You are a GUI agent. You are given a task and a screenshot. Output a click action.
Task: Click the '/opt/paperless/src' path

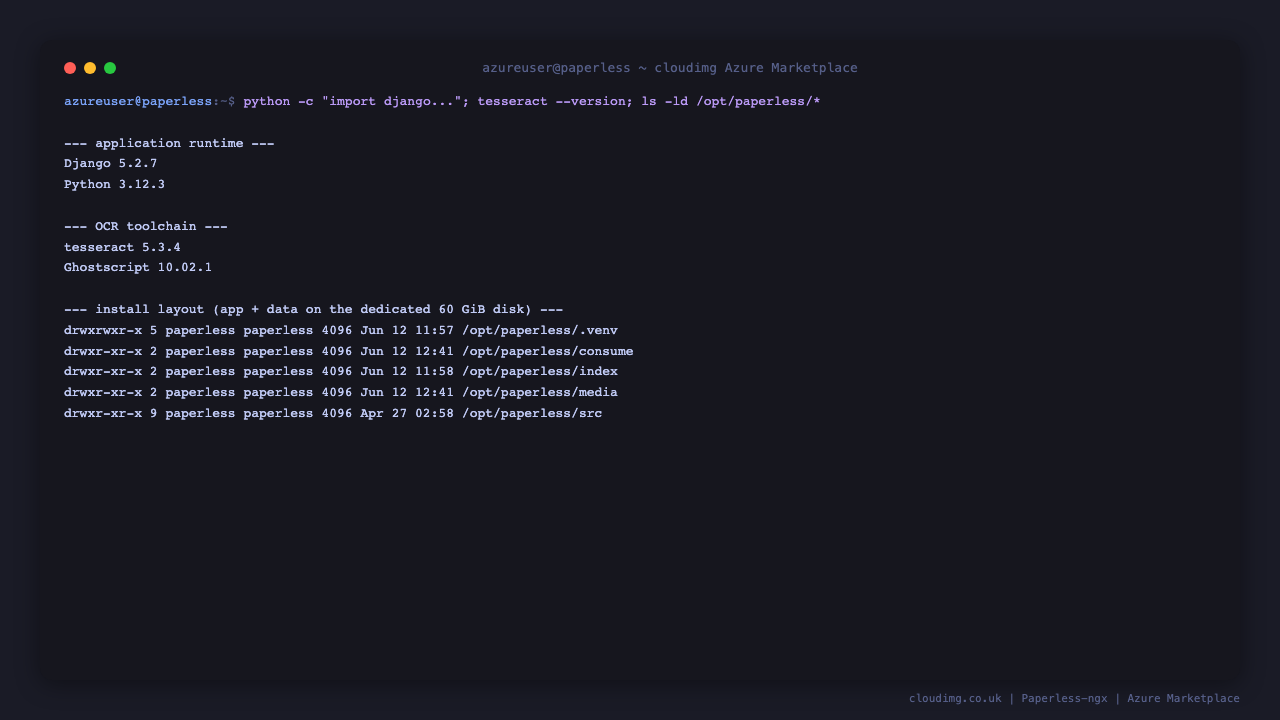tap(532, 413)
